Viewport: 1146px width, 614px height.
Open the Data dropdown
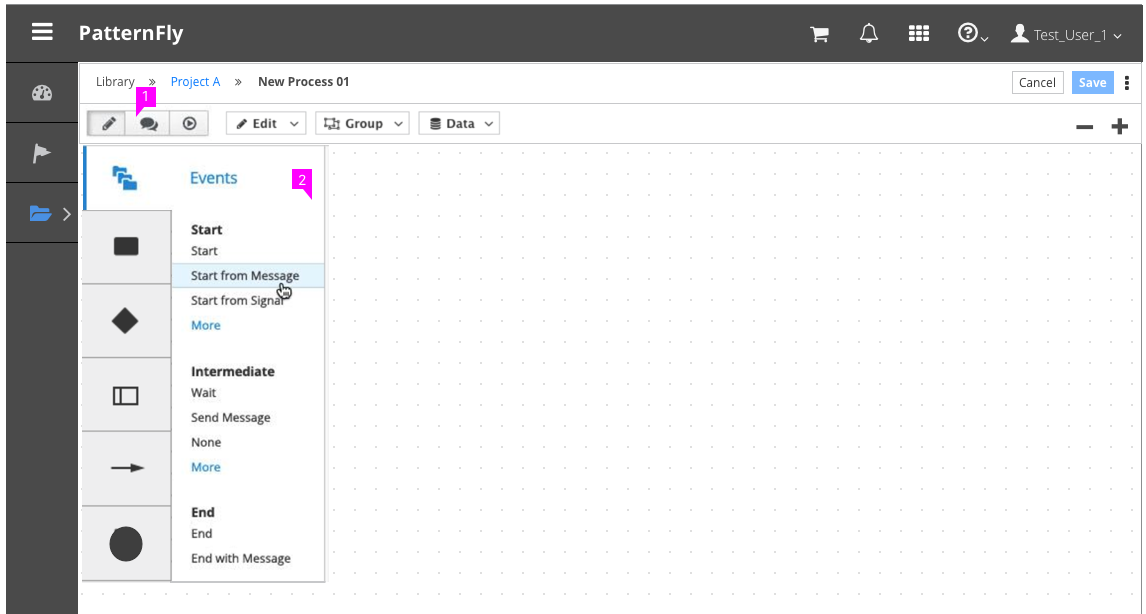click(459, 124)
